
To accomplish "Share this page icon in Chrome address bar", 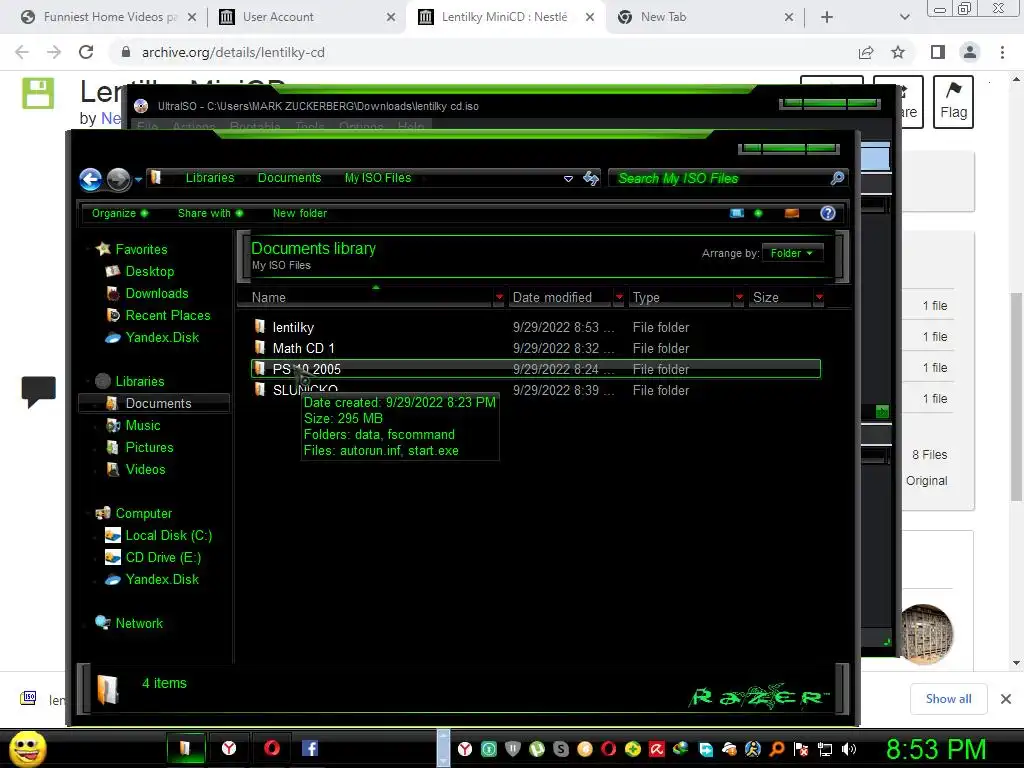I will 866,52.
